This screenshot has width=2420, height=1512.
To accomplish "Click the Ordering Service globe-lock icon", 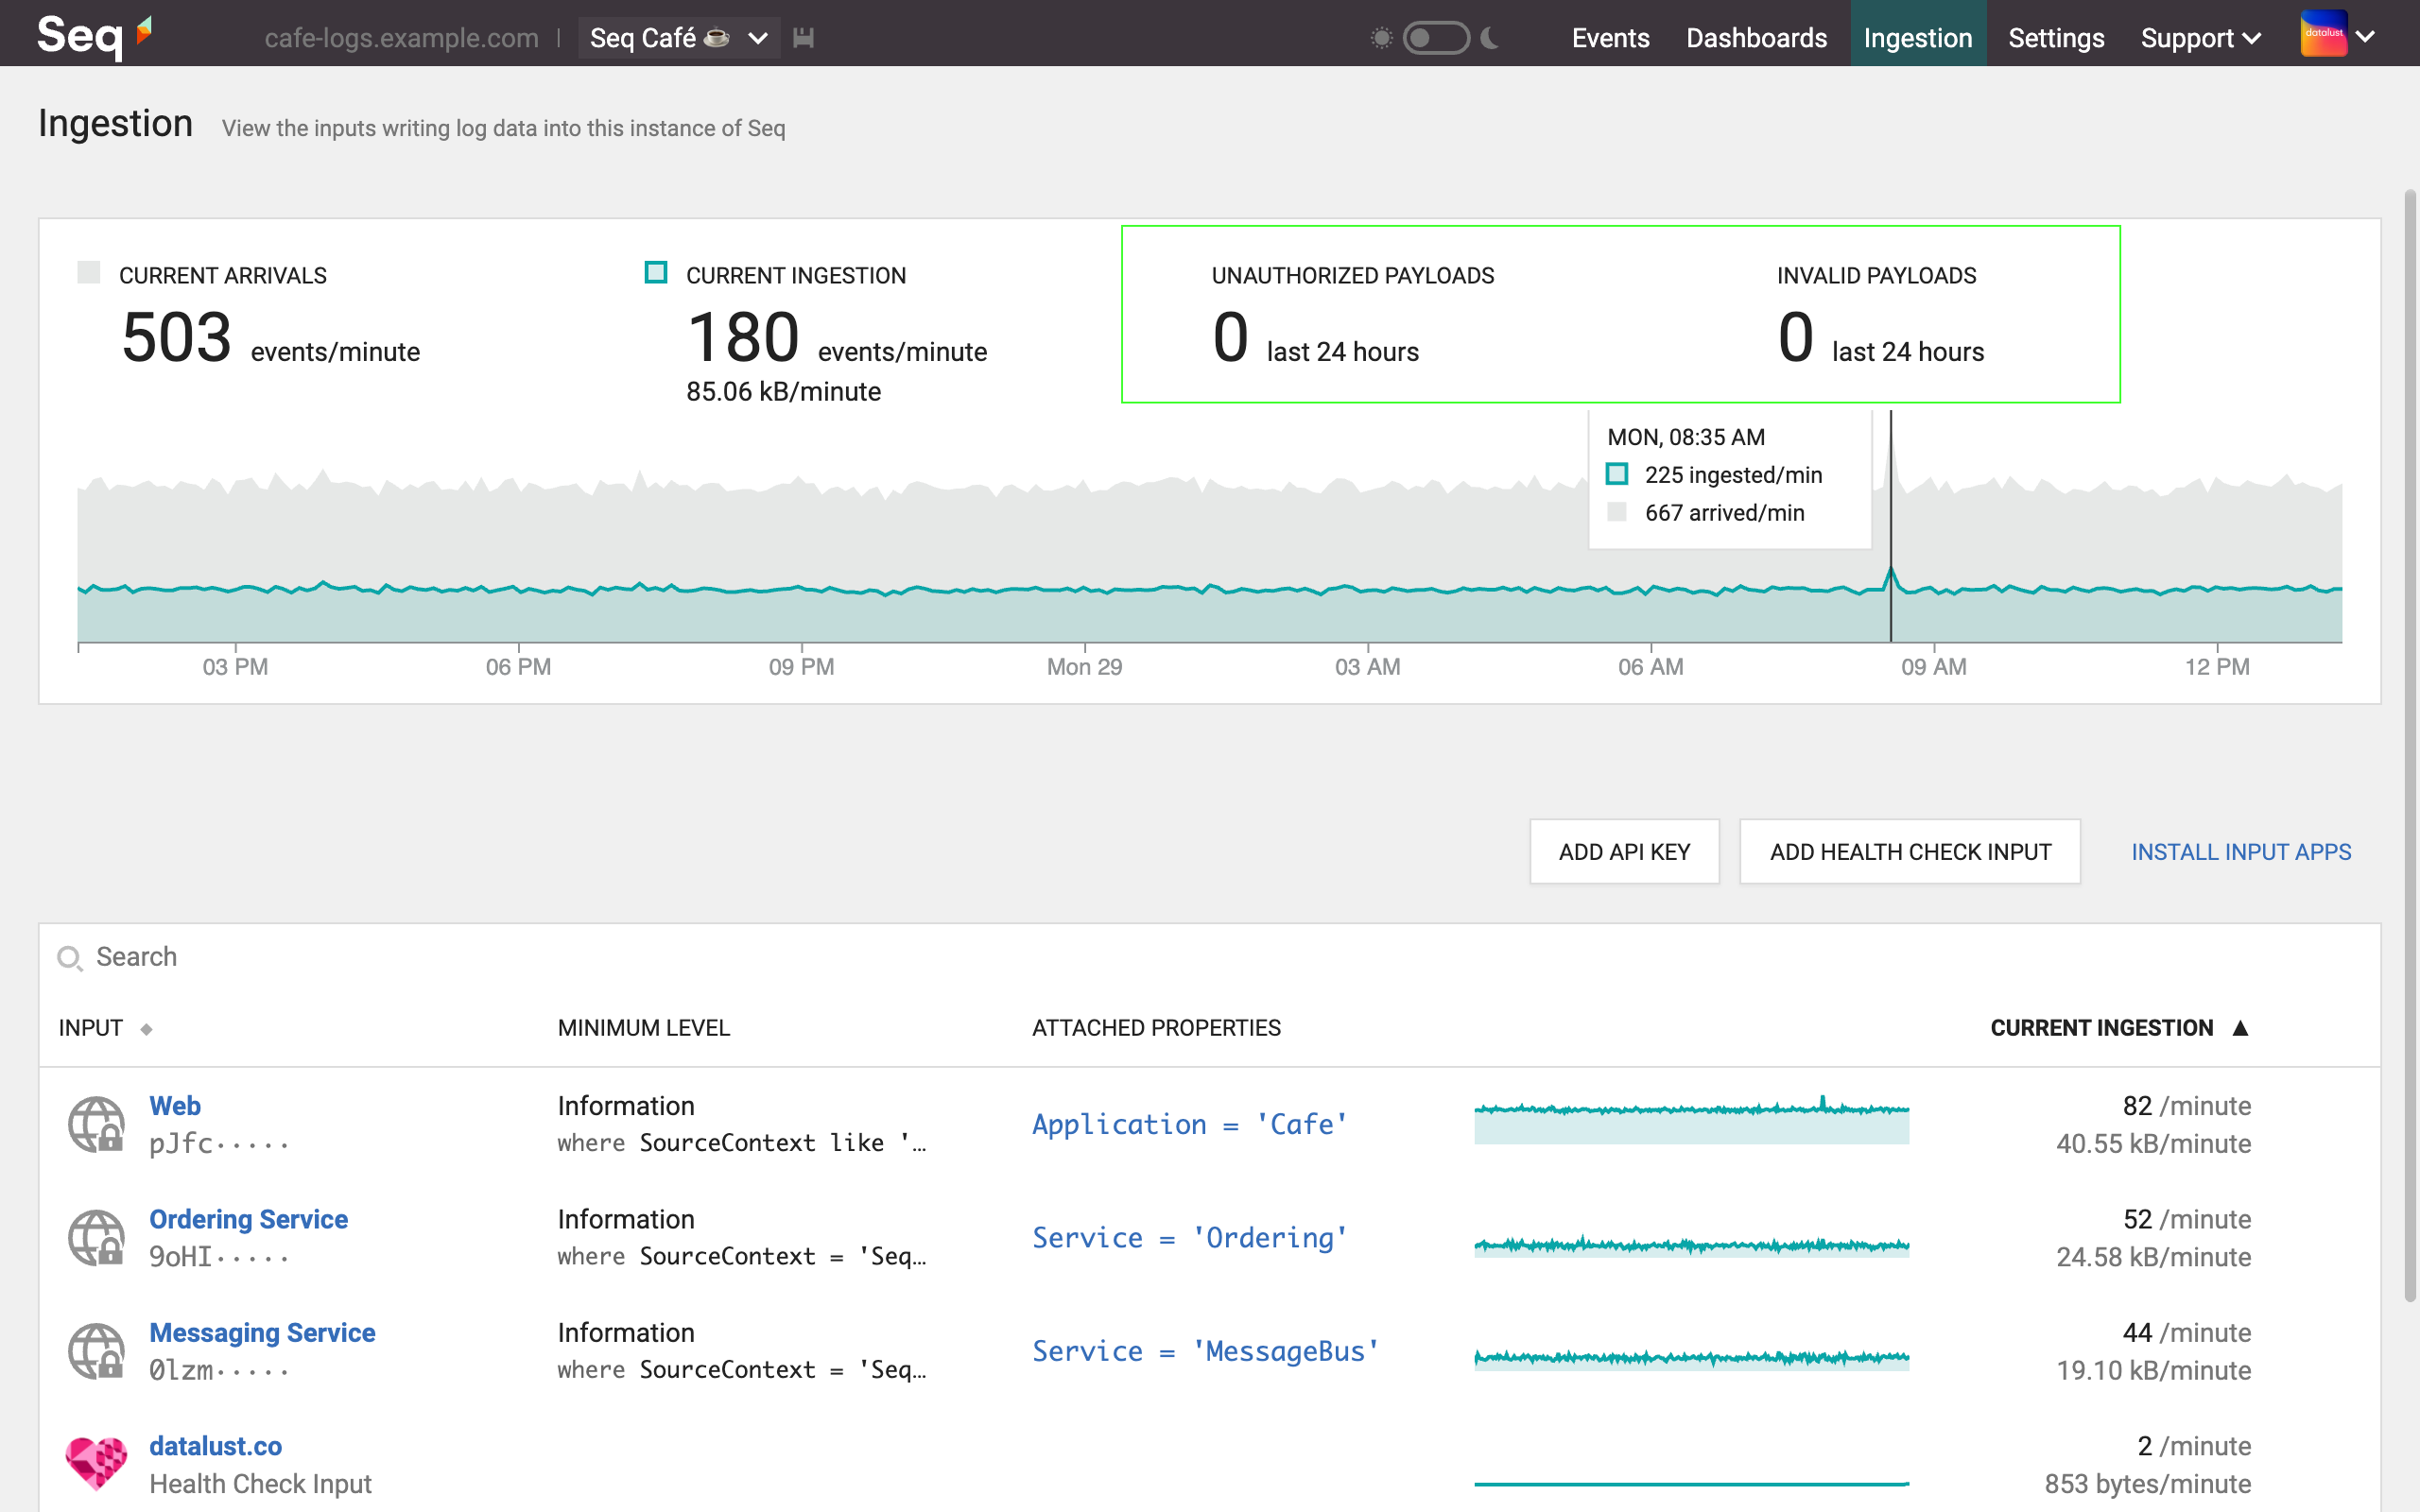I will (96, 1237).
